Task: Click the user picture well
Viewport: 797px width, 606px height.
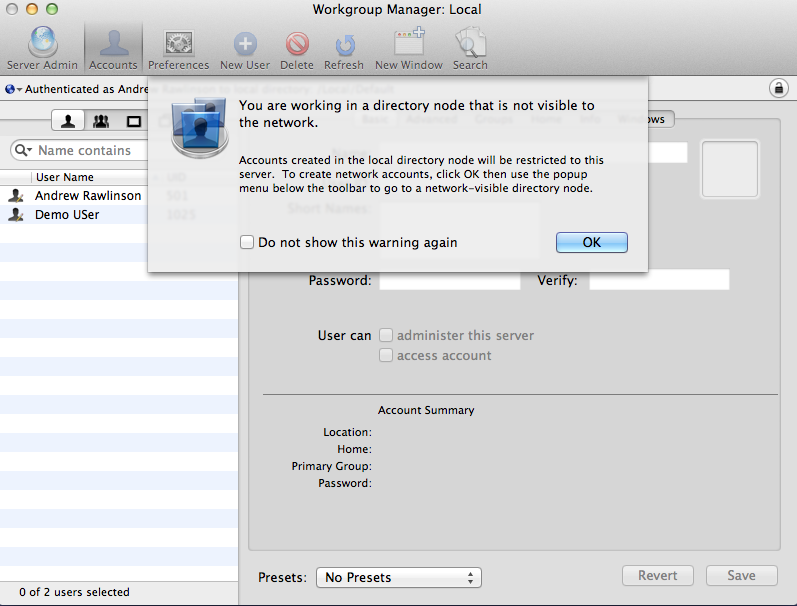Action: click(730, 169)
